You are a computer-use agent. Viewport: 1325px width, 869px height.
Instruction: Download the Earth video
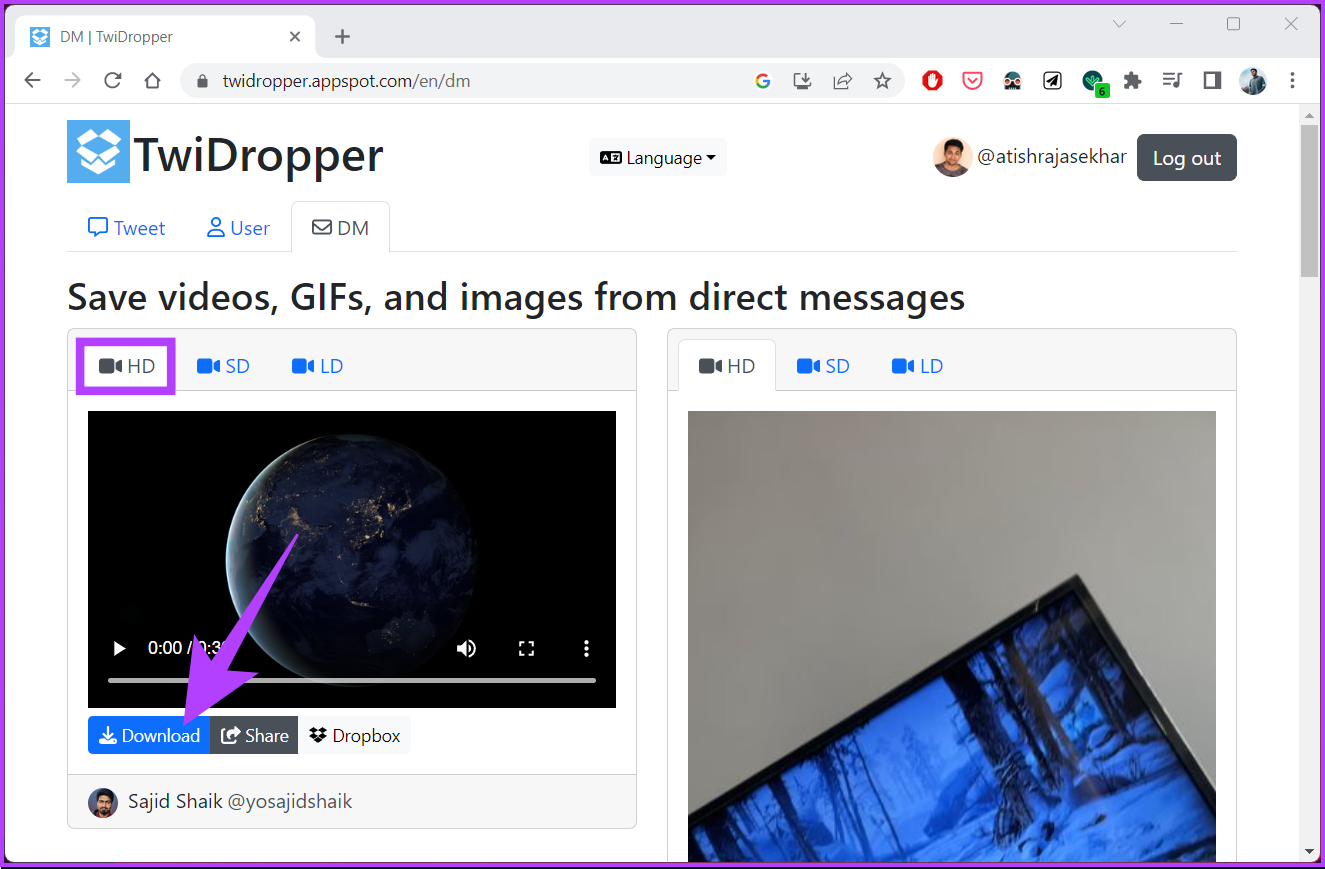[x=148, y=735]
